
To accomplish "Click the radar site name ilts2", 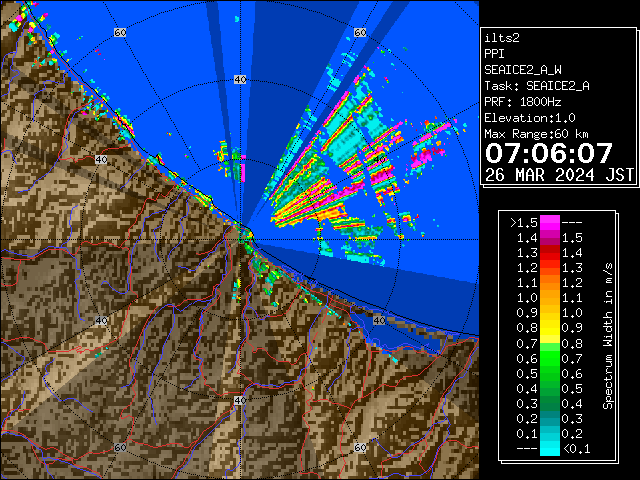I will (502, 38).
